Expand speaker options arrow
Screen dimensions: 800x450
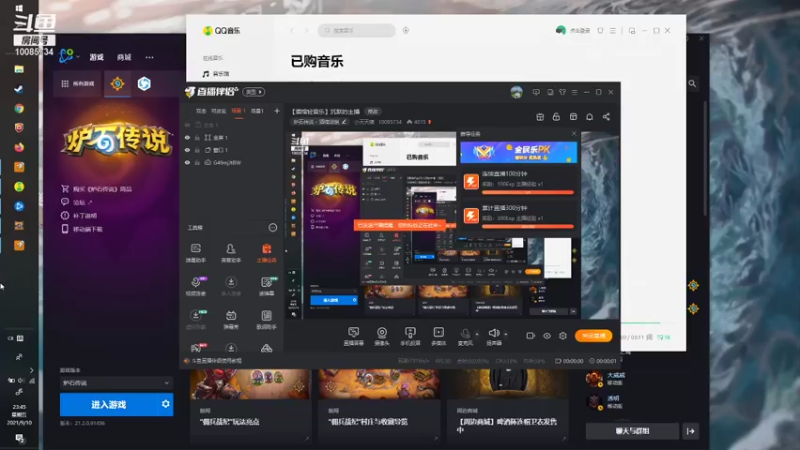coord(506,334)
